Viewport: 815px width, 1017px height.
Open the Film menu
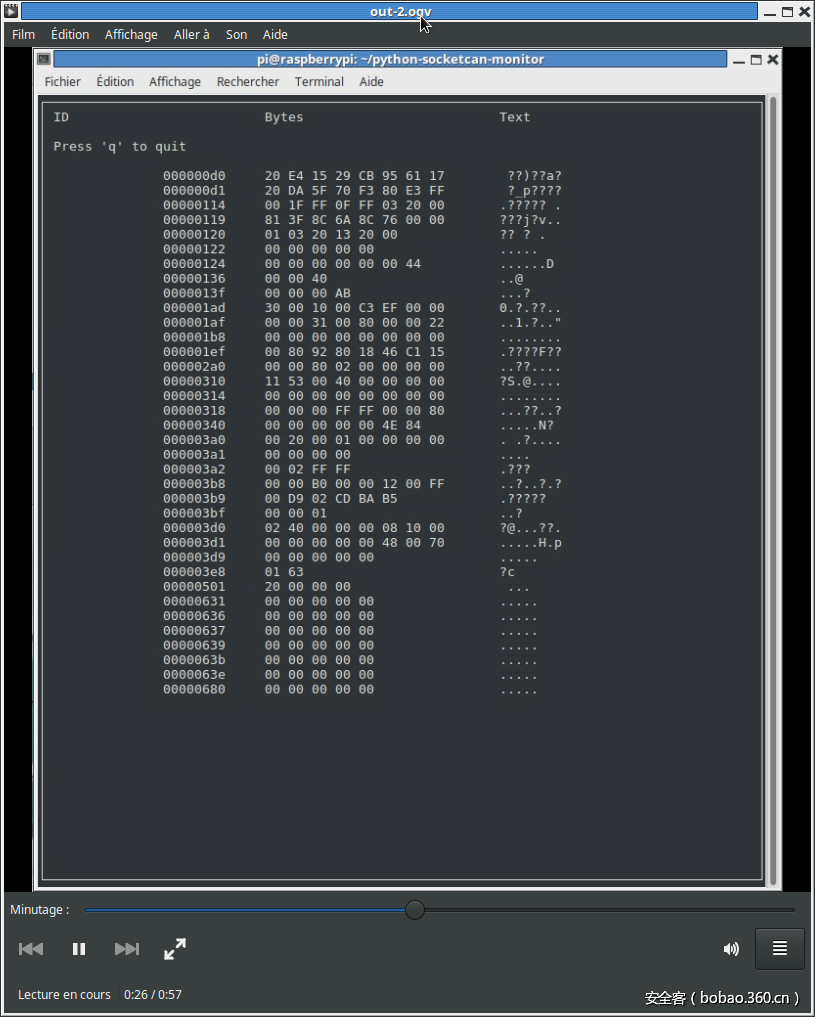(23, 34)
